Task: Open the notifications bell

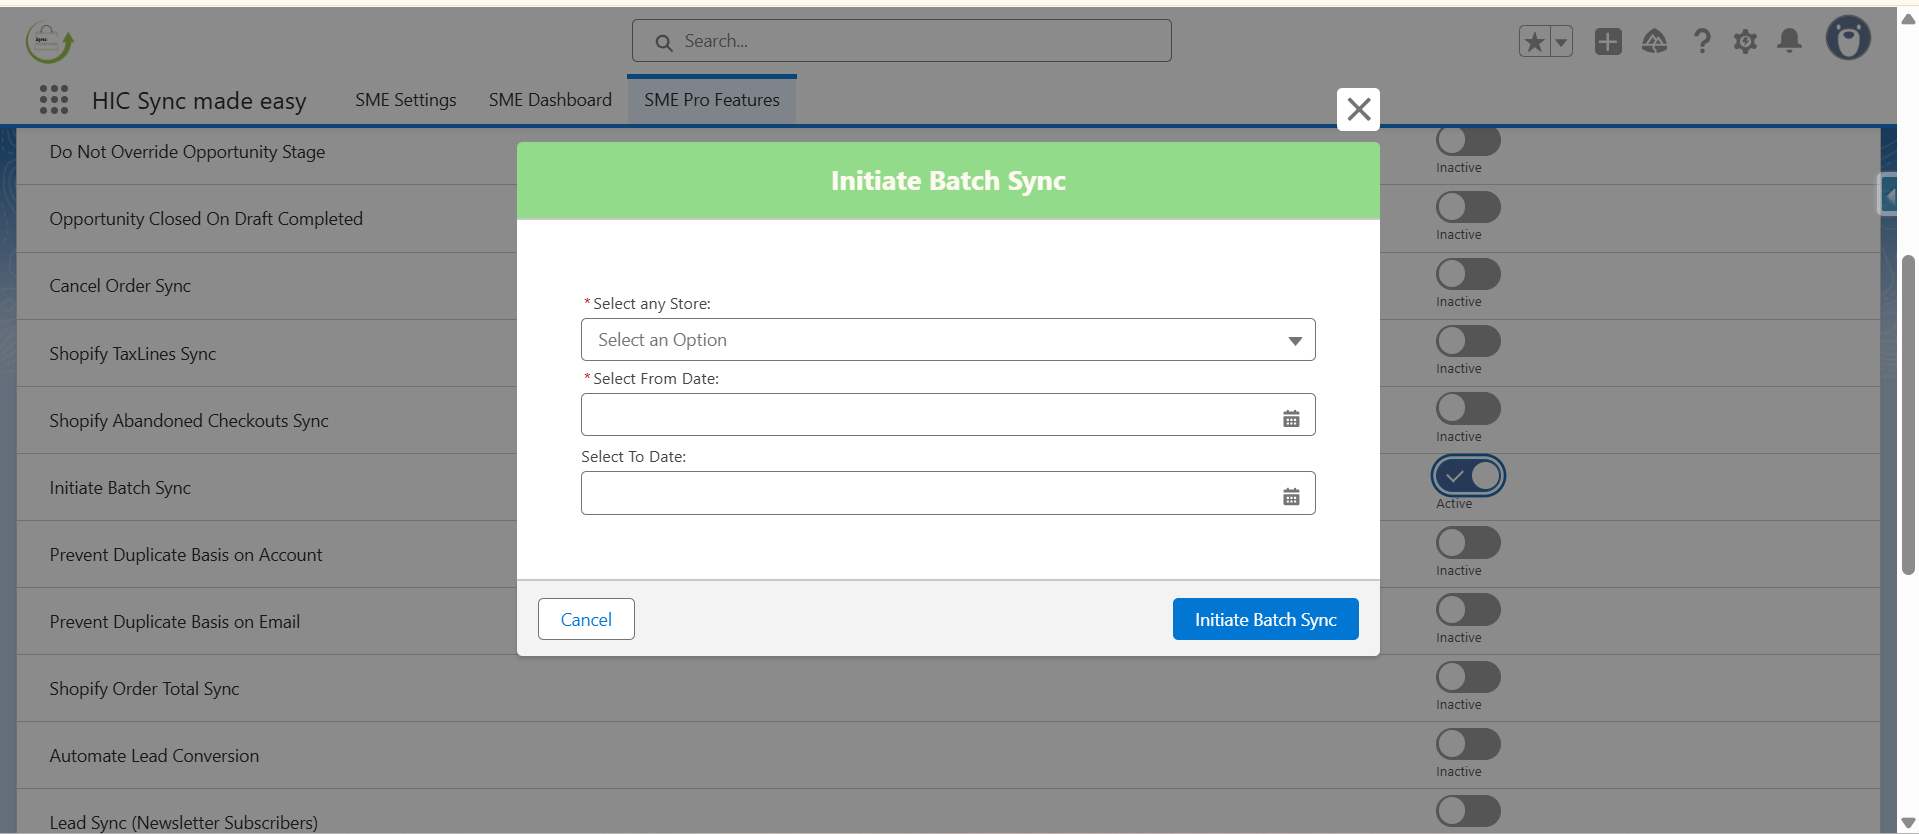Action: coord(1789,41)
